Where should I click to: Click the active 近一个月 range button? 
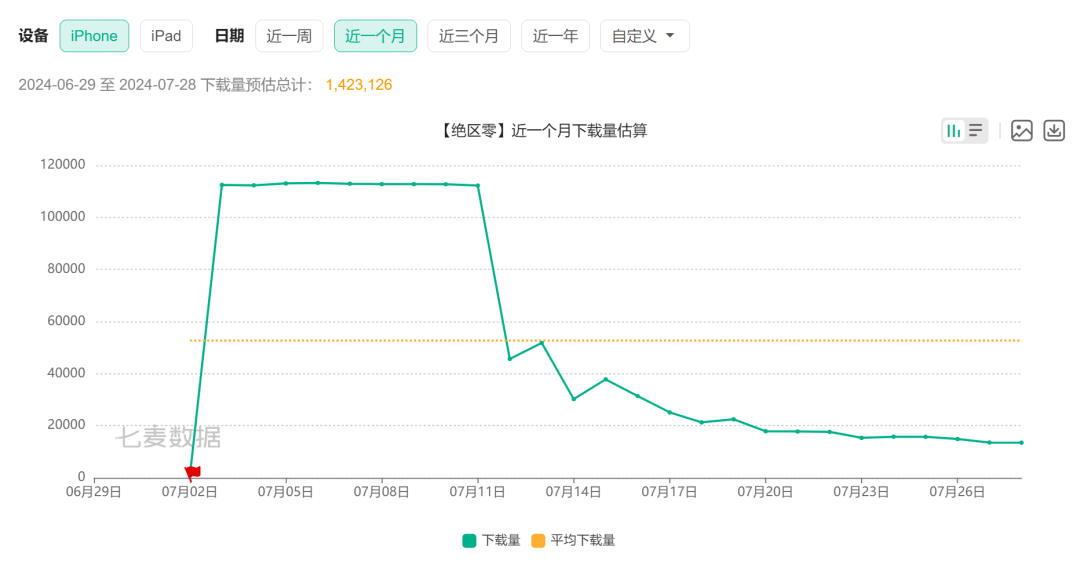[x=375, y=36]
